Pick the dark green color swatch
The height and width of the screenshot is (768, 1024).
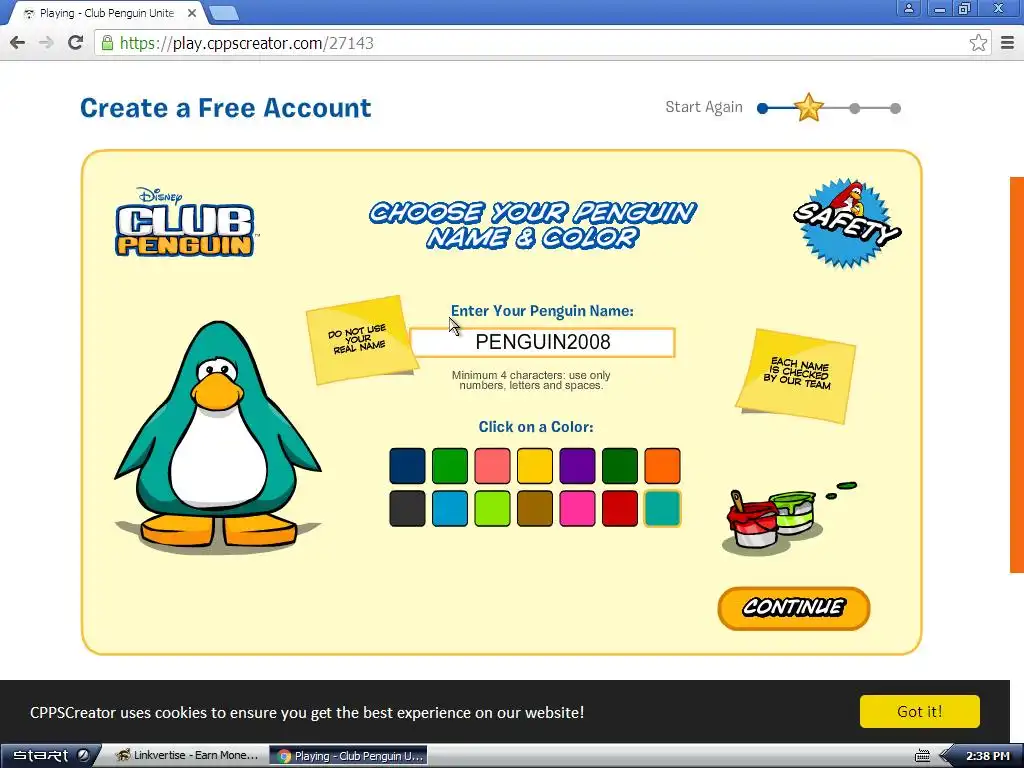pos(620,466)
